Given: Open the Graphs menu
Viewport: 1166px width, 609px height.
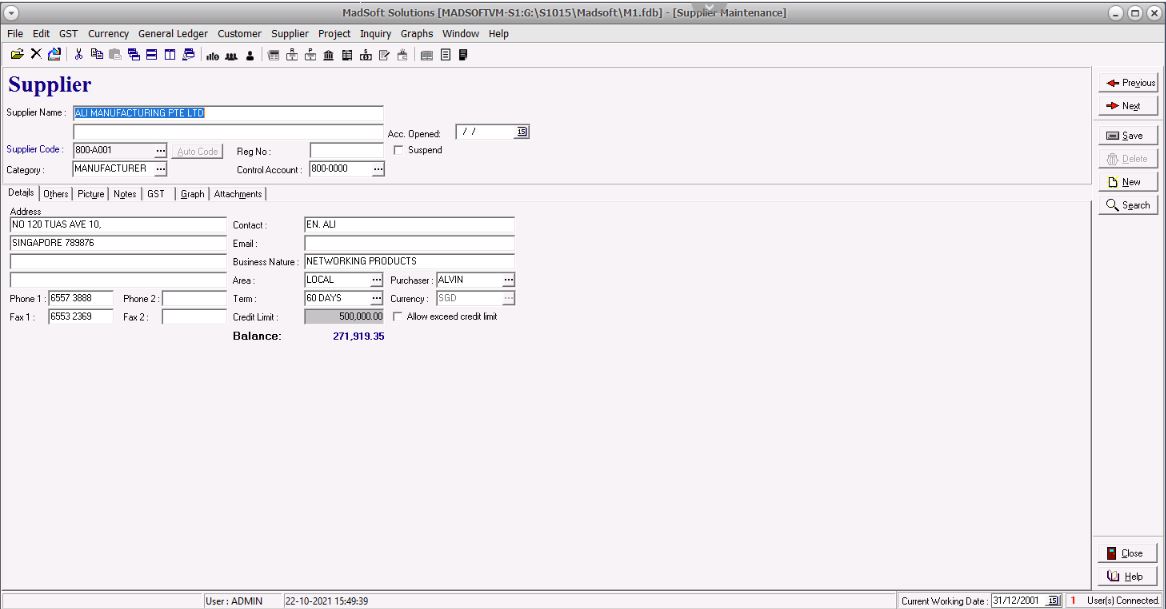Looking at the screenshot, I should pyautogui.click(x=416, y=33).
